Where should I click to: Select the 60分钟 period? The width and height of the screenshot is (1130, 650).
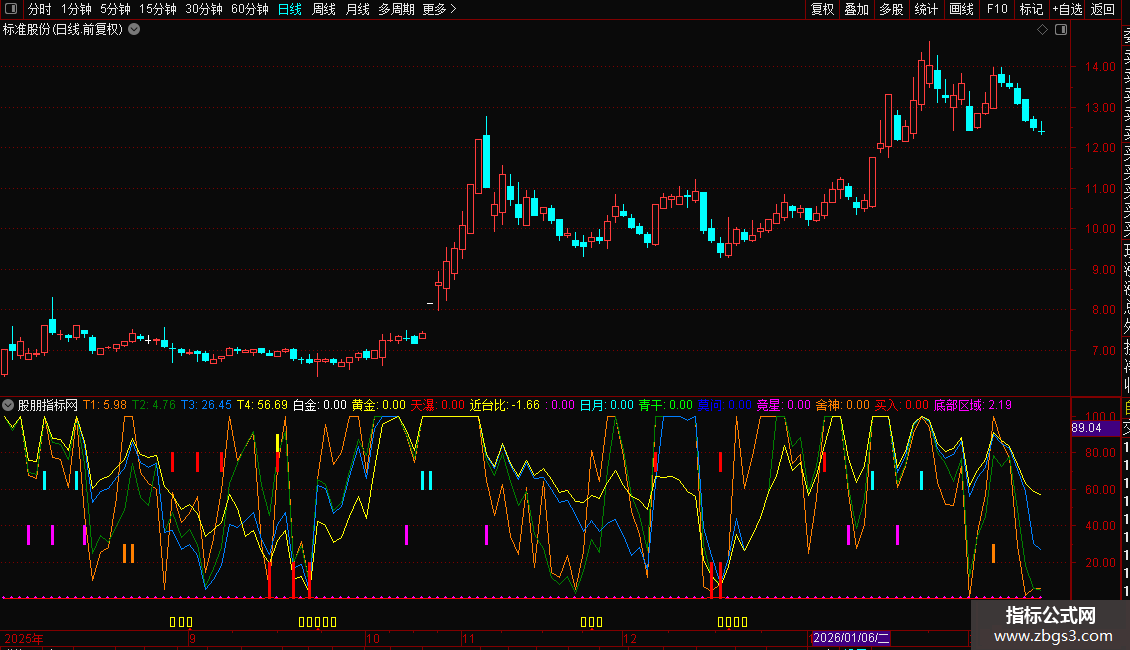249,9
